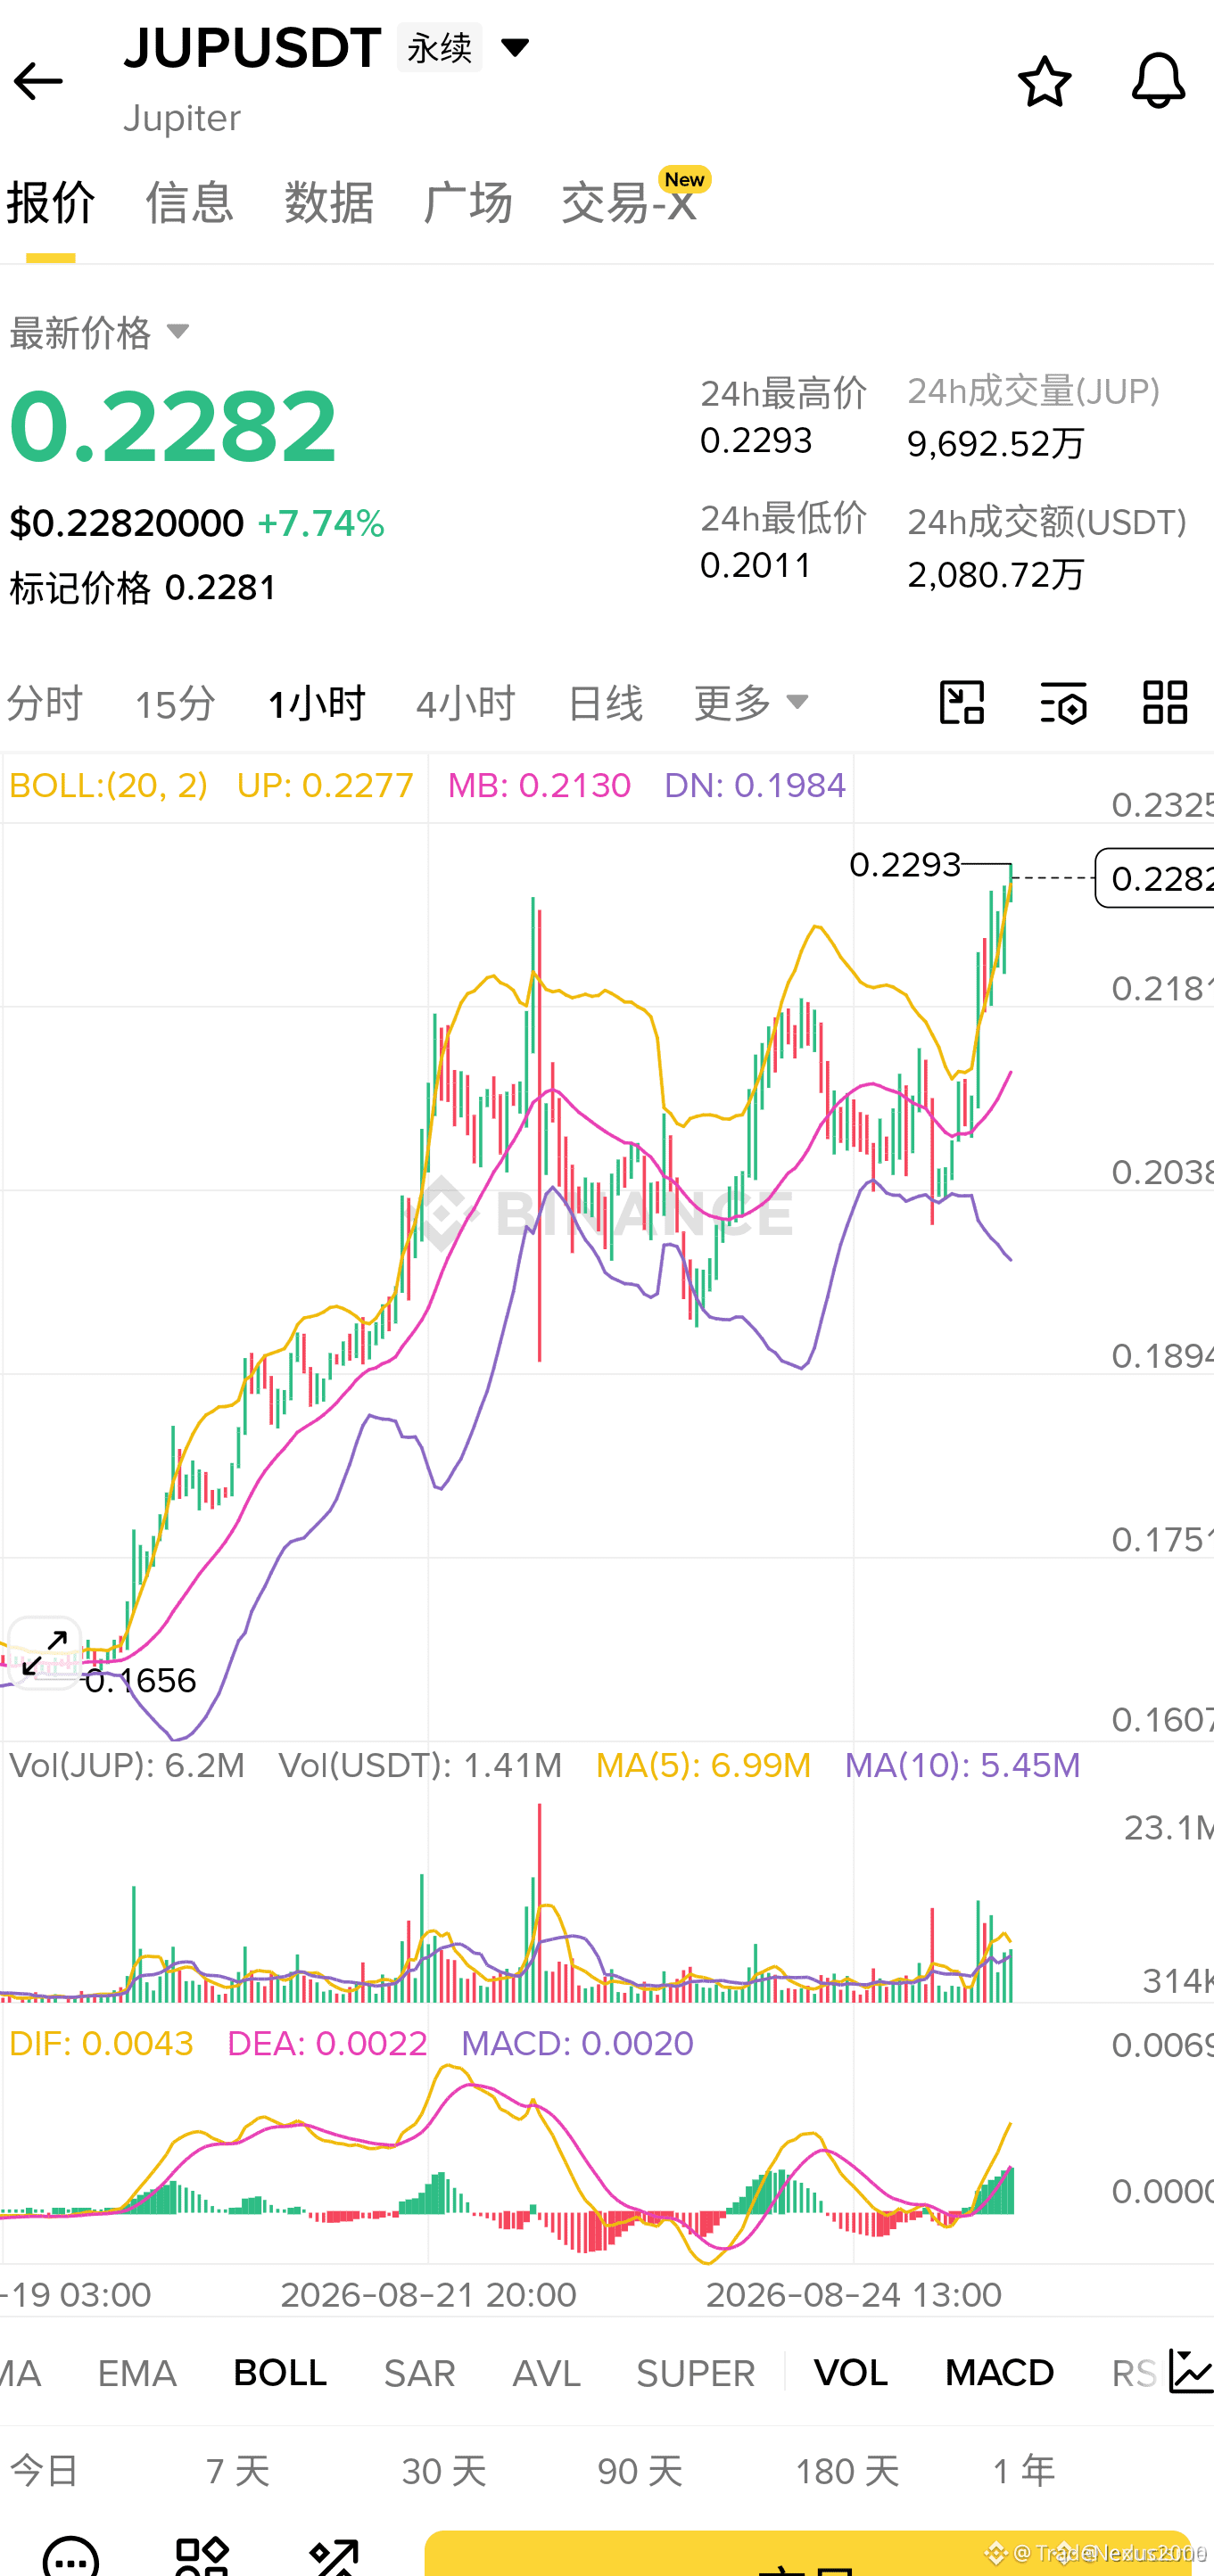Toggle the SUPER indicator
1214x2576 pixels.
click(x=695, y=2373)
